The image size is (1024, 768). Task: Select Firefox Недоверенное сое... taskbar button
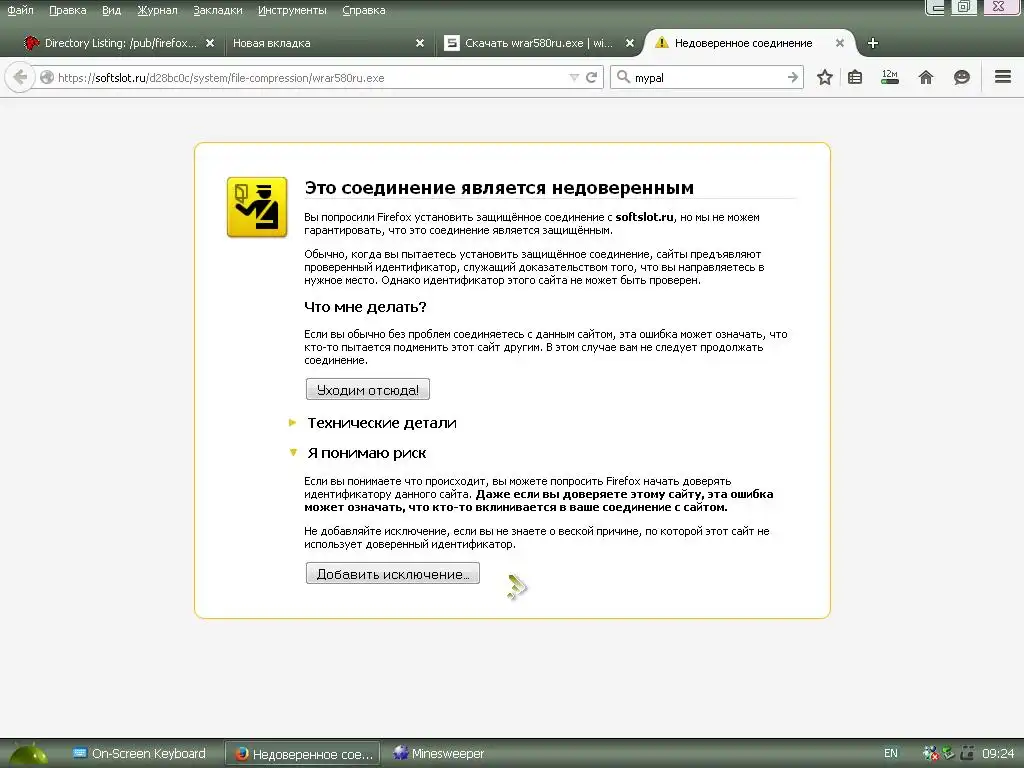coord(303,754)
